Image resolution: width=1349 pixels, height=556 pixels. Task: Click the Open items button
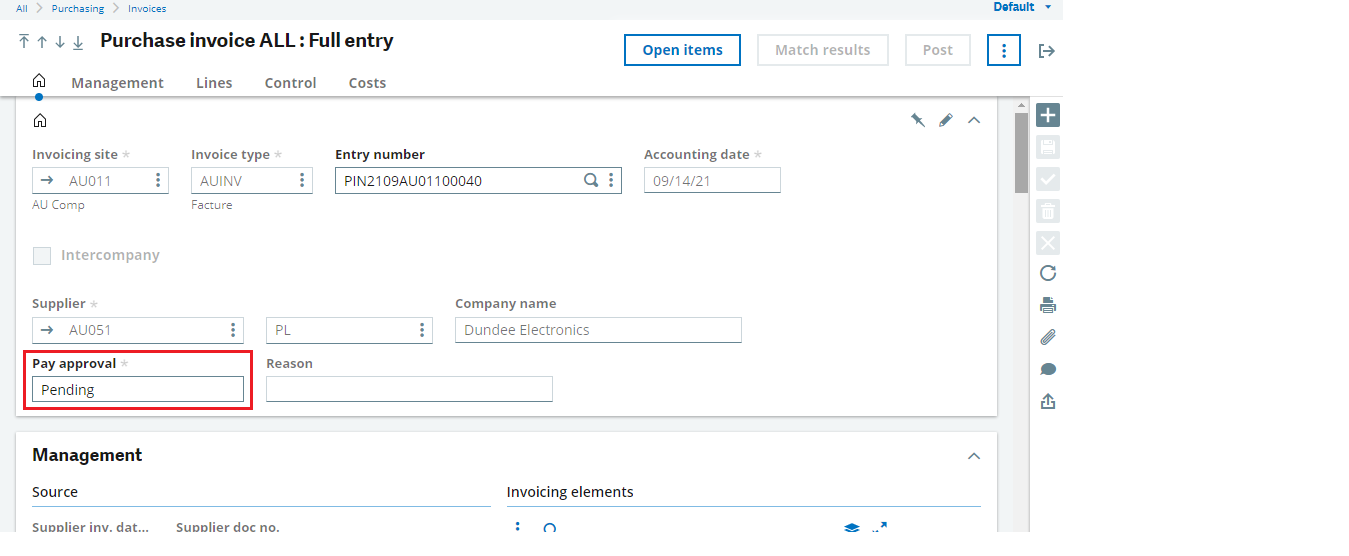pyautogui.click(x=683, y=50)
